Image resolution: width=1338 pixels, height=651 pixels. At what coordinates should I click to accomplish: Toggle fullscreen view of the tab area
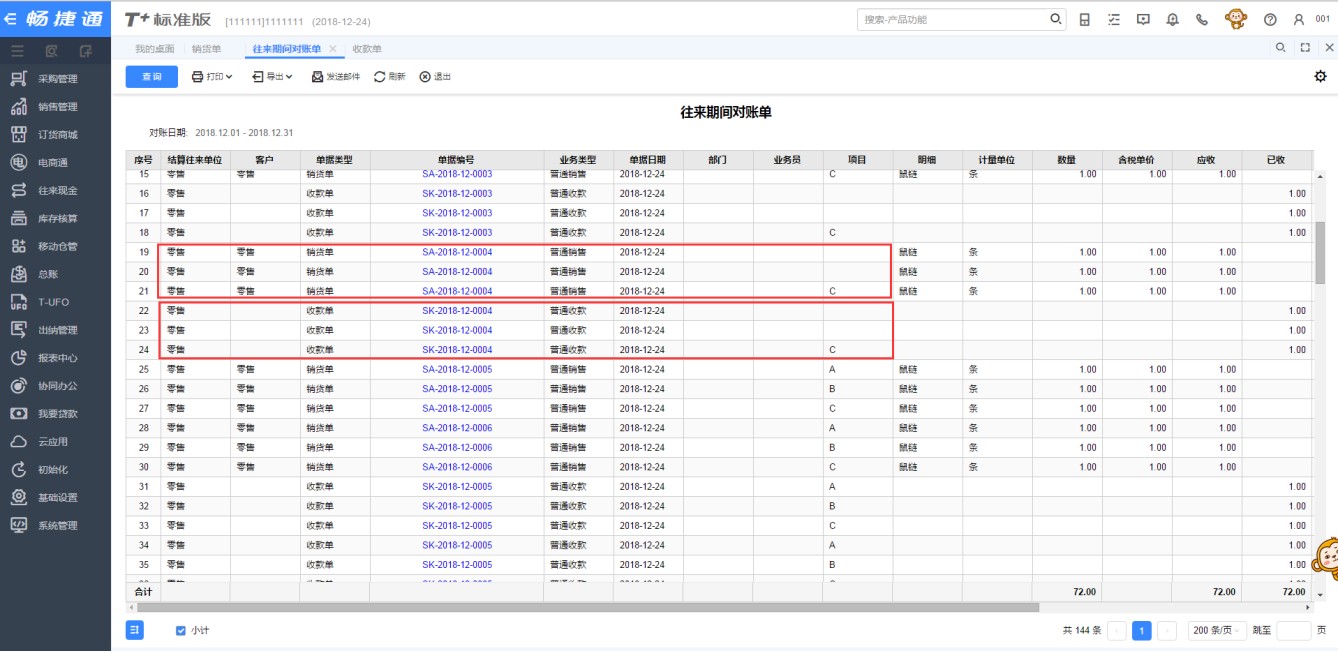pos(1305,48)
